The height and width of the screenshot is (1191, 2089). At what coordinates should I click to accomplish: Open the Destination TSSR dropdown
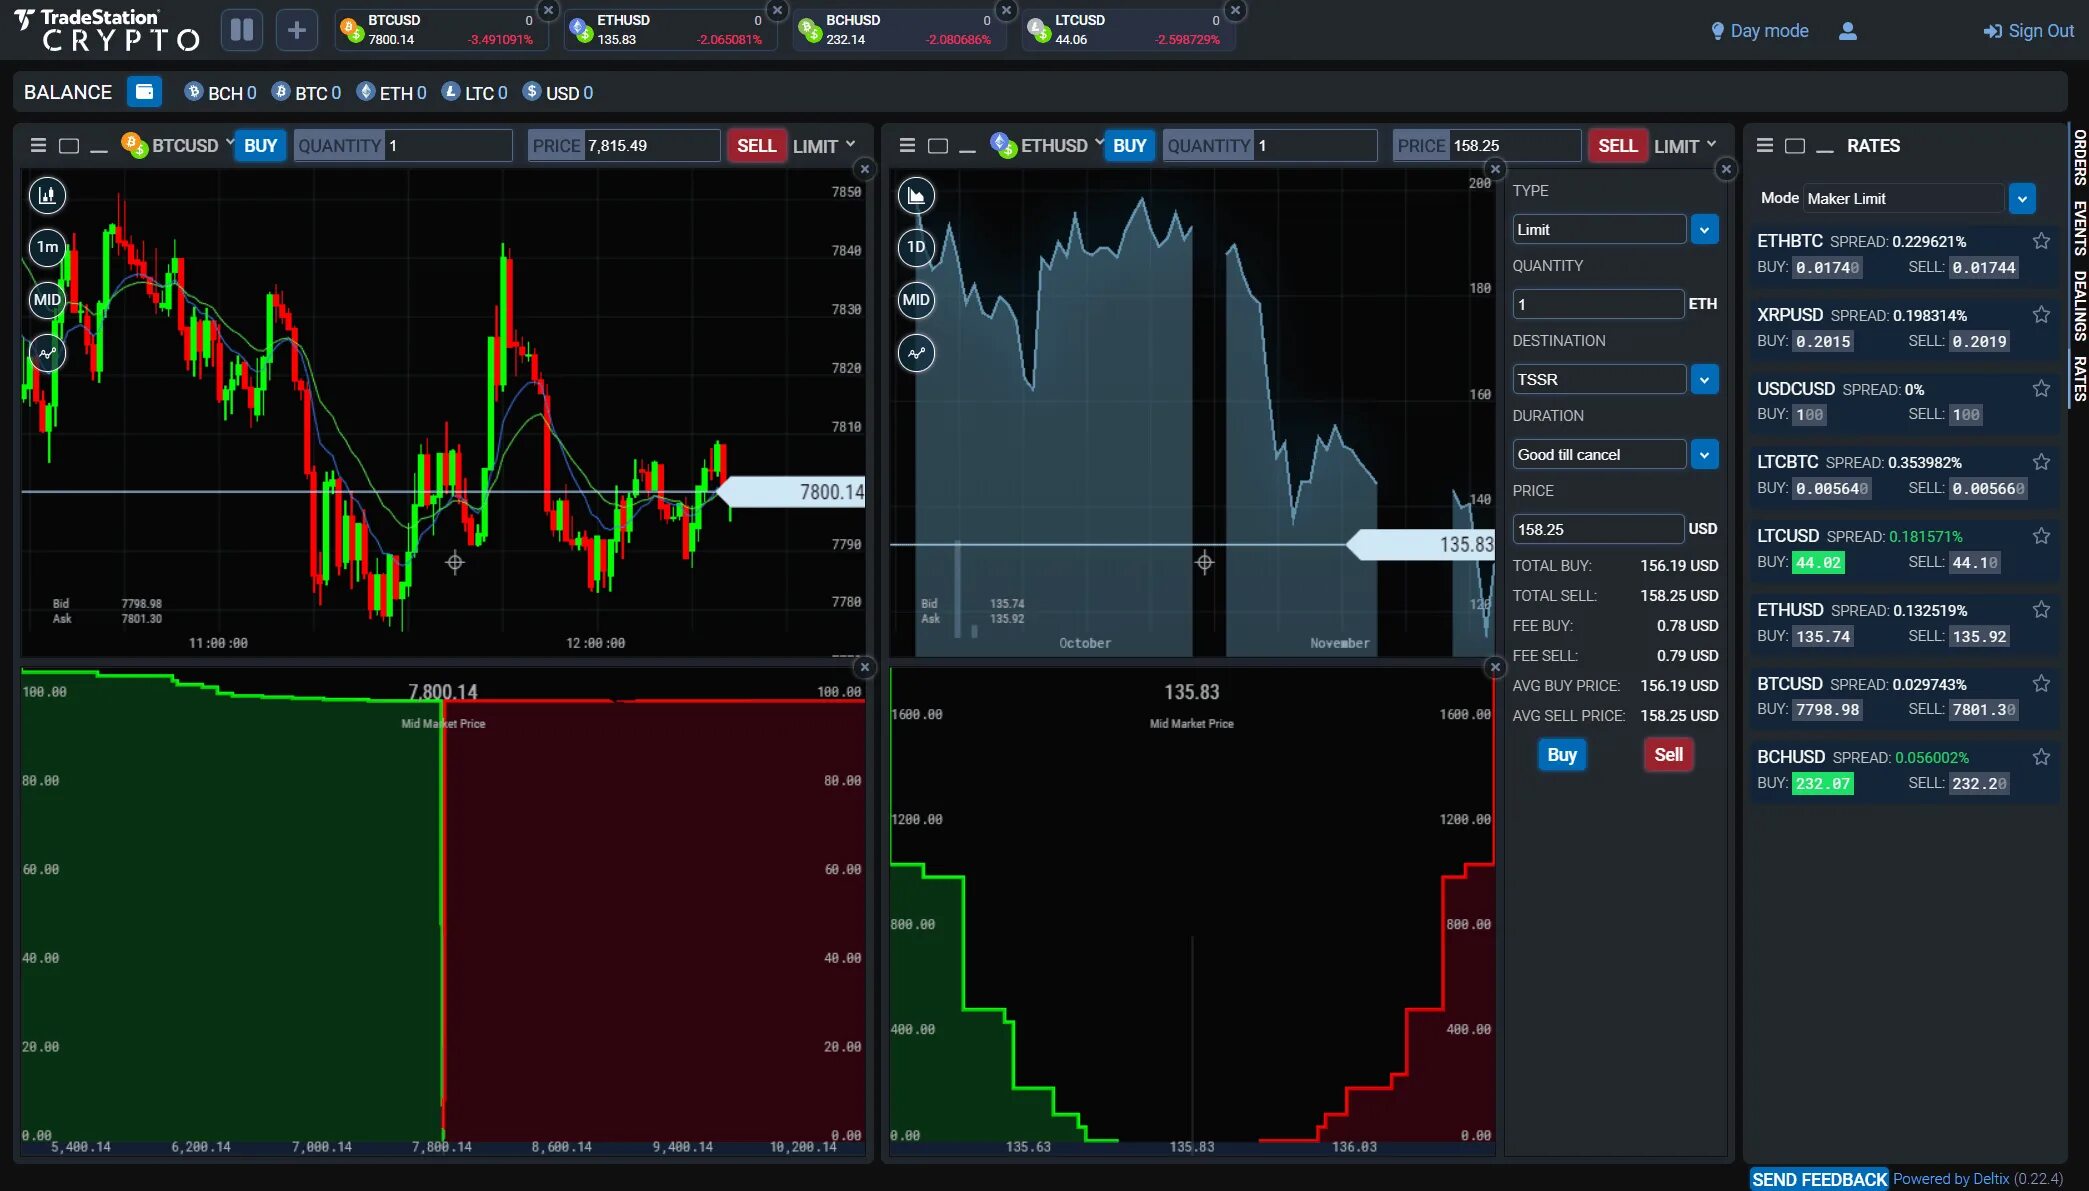[1704, 379]
